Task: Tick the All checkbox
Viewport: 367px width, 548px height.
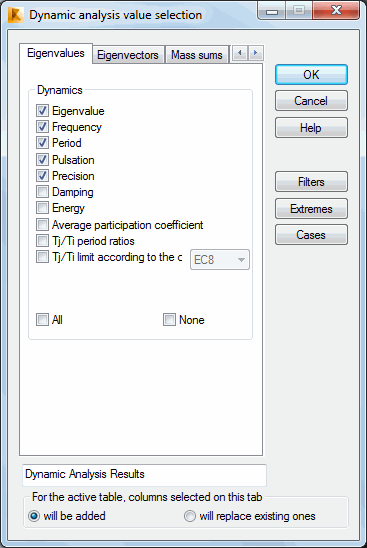Action: (42, 319)
